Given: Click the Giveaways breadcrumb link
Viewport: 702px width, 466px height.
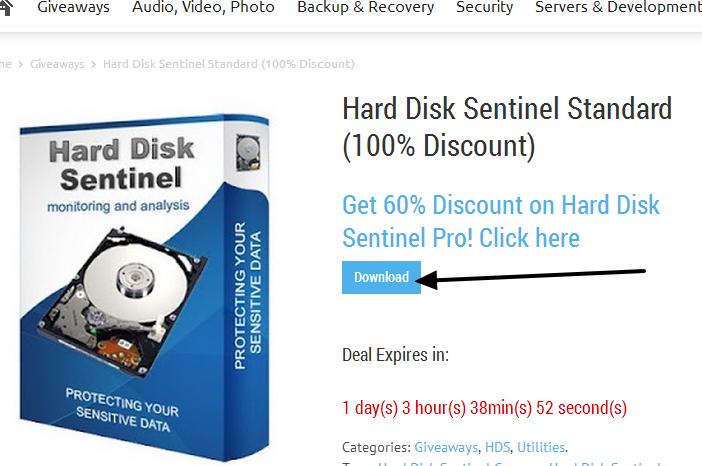Looking at the screenshot, I should [x=57, y=64].
